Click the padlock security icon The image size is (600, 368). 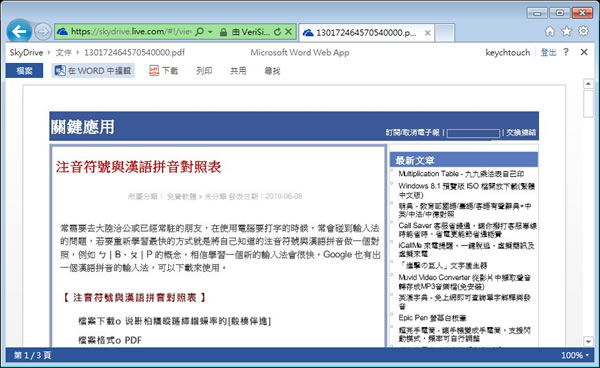click(223, 32)
